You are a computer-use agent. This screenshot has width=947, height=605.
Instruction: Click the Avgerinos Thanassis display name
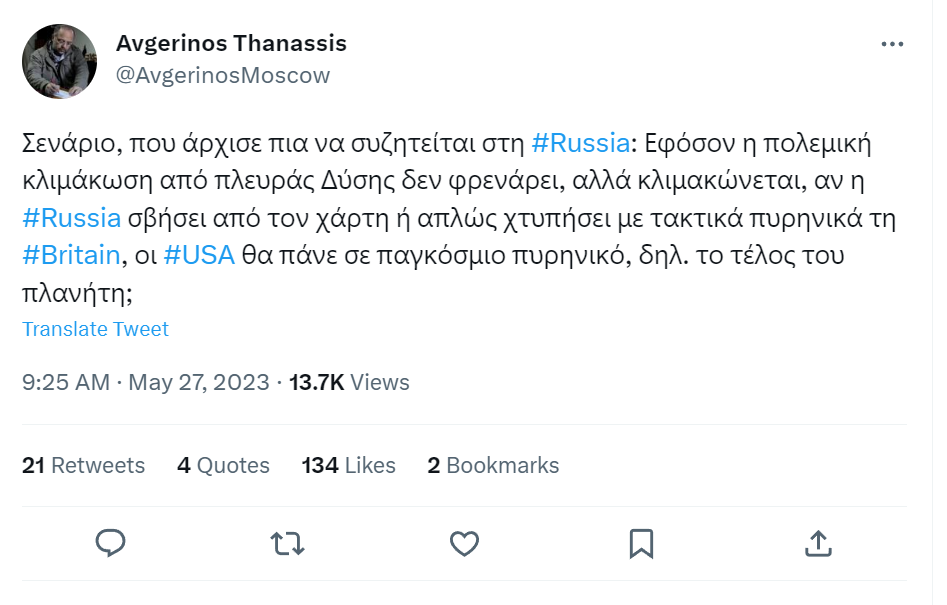[231, 43]
